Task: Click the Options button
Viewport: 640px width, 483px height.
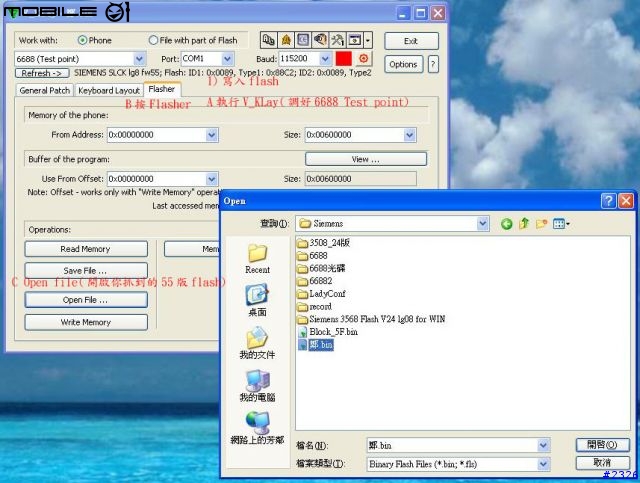Action: tap(403, 64)
